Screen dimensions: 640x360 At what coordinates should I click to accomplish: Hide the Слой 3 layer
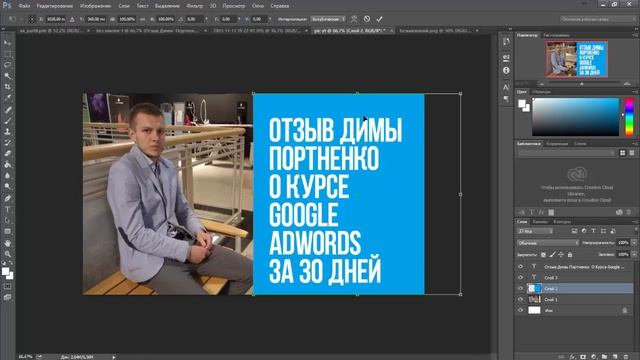pyautogui.click(x=520, y=278)
